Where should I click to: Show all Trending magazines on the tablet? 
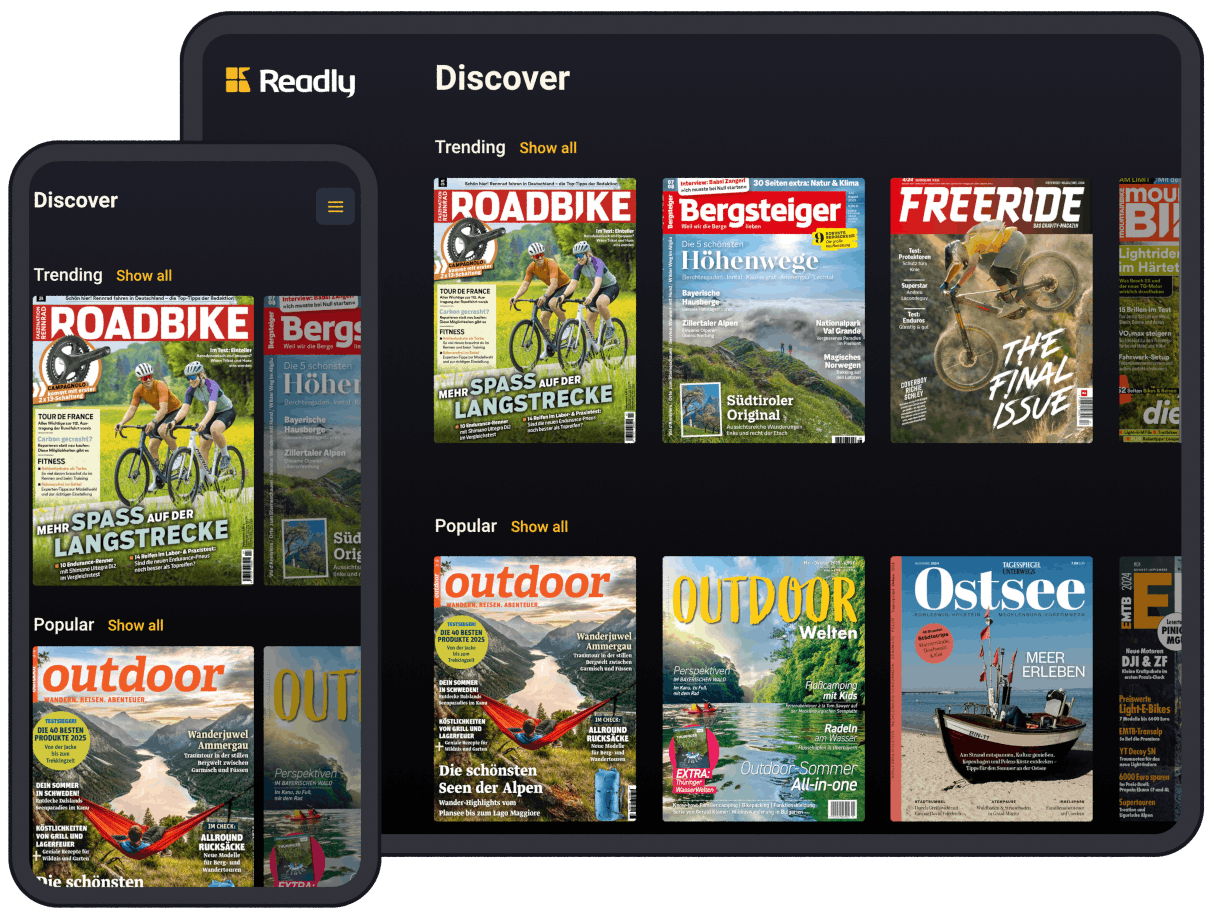pos(548,148)
